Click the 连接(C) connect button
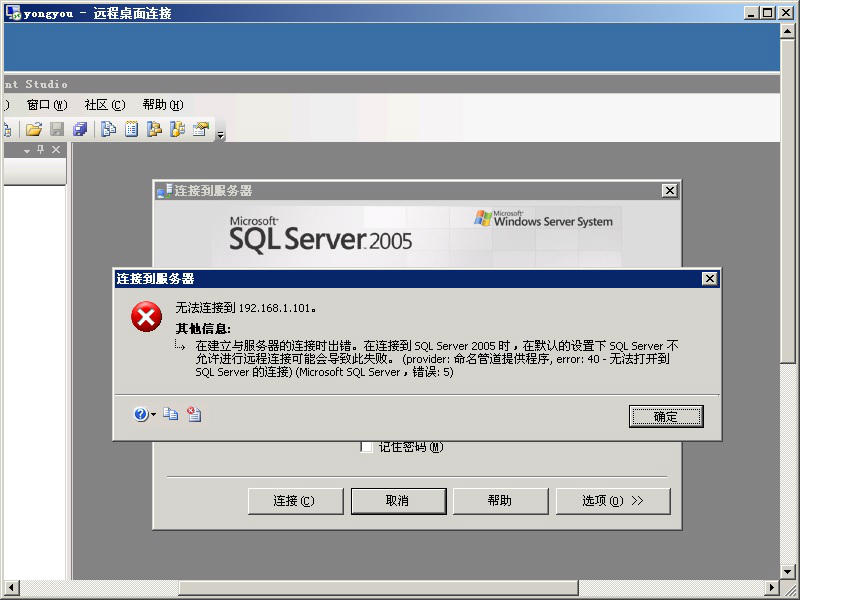This screenshot has height=600, width=864. pos(295,501)
